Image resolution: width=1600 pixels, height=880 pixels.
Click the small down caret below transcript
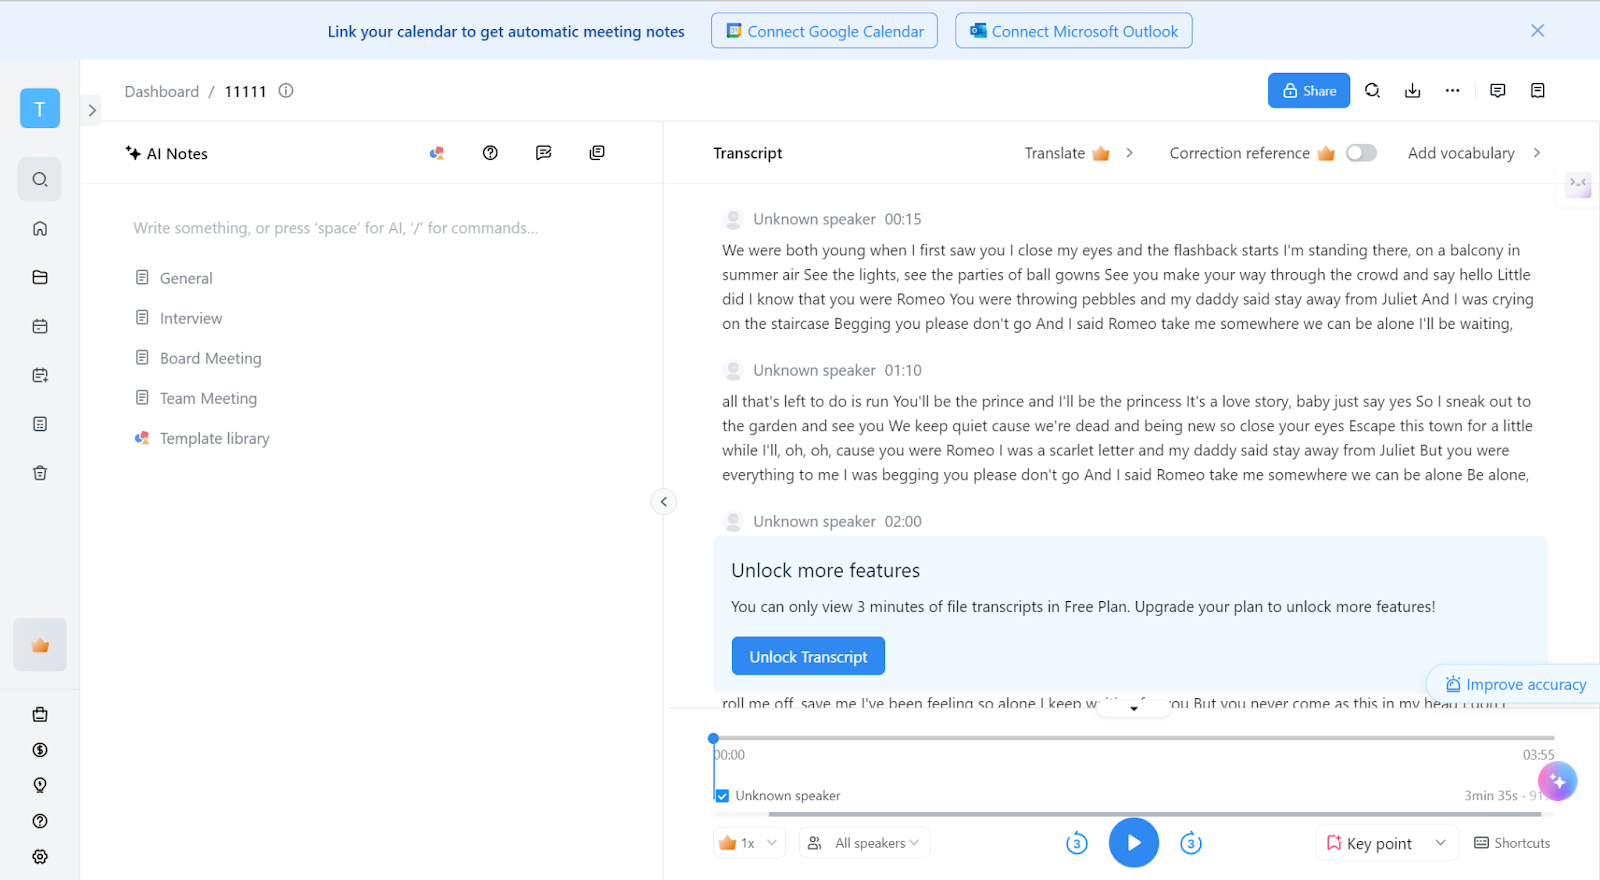pos(1134,708)
